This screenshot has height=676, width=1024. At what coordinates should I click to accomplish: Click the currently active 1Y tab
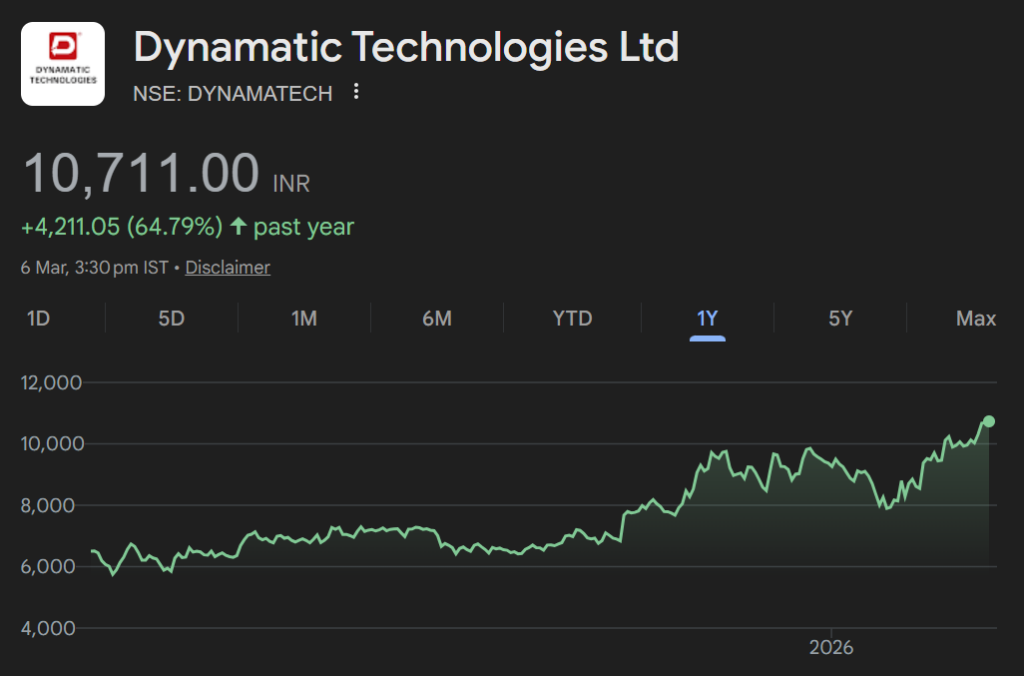click(x=707, y=318)
